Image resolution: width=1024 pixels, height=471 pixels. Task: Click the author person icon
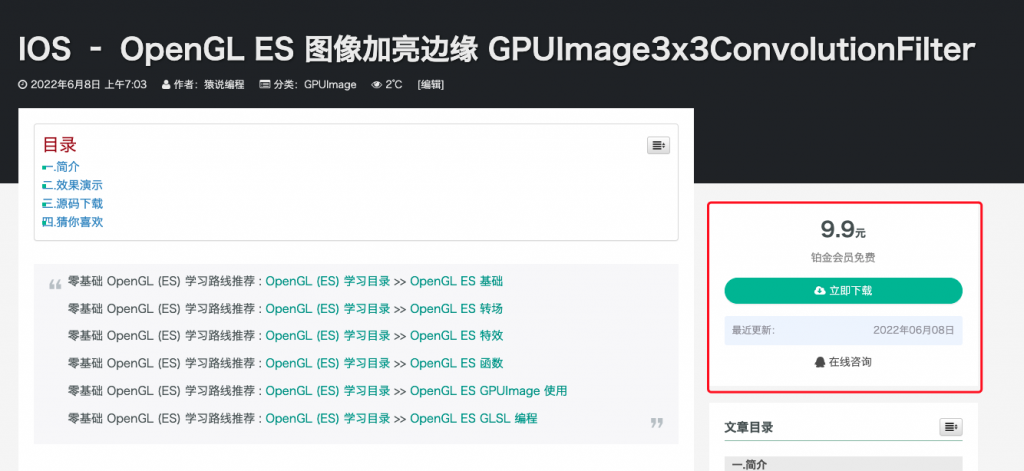(166, 84)
